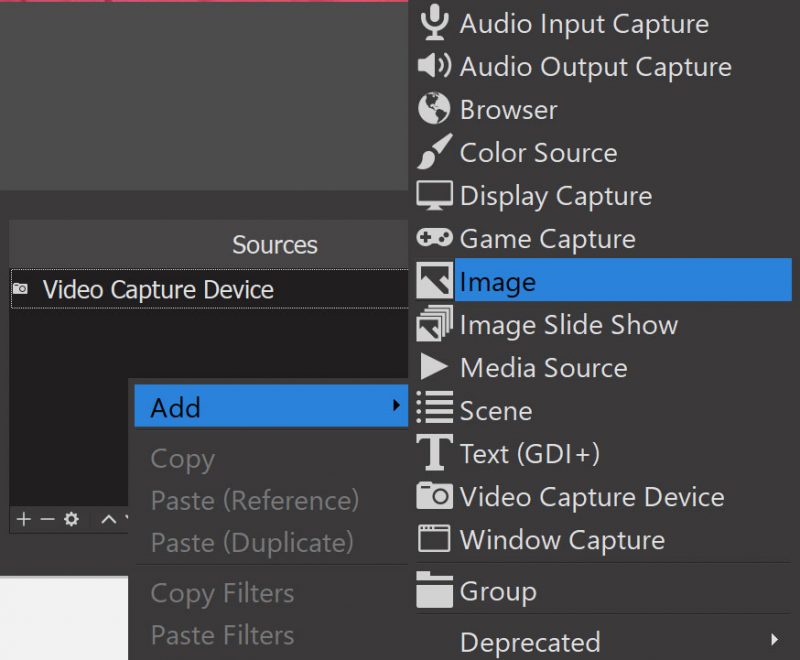The image size is (800, 660).
Task: Click the T icon for Text (GDI+)
Action: [434, 454]
